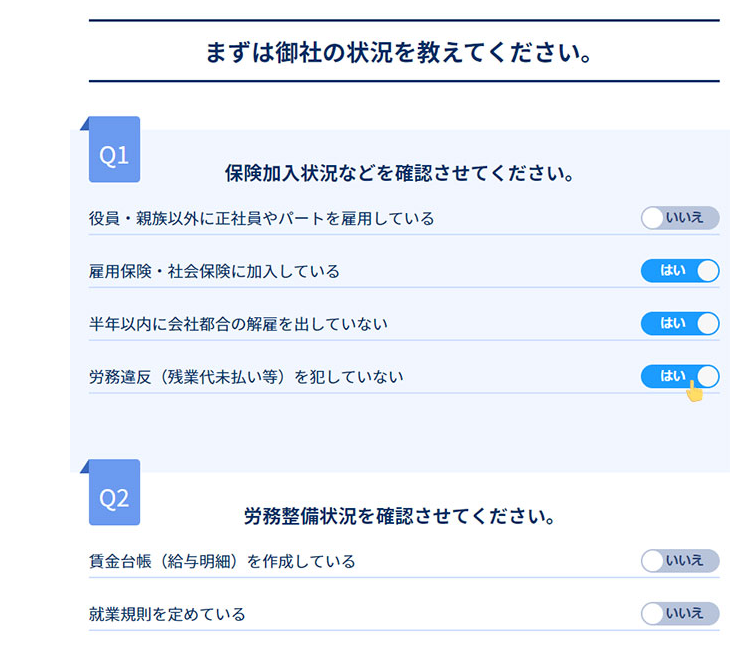Image resolution: width=743 pixels, height=651 pixels.
Task: Select the 雇用保険・社会保険に加入している row text
Action: click(214, 271)
